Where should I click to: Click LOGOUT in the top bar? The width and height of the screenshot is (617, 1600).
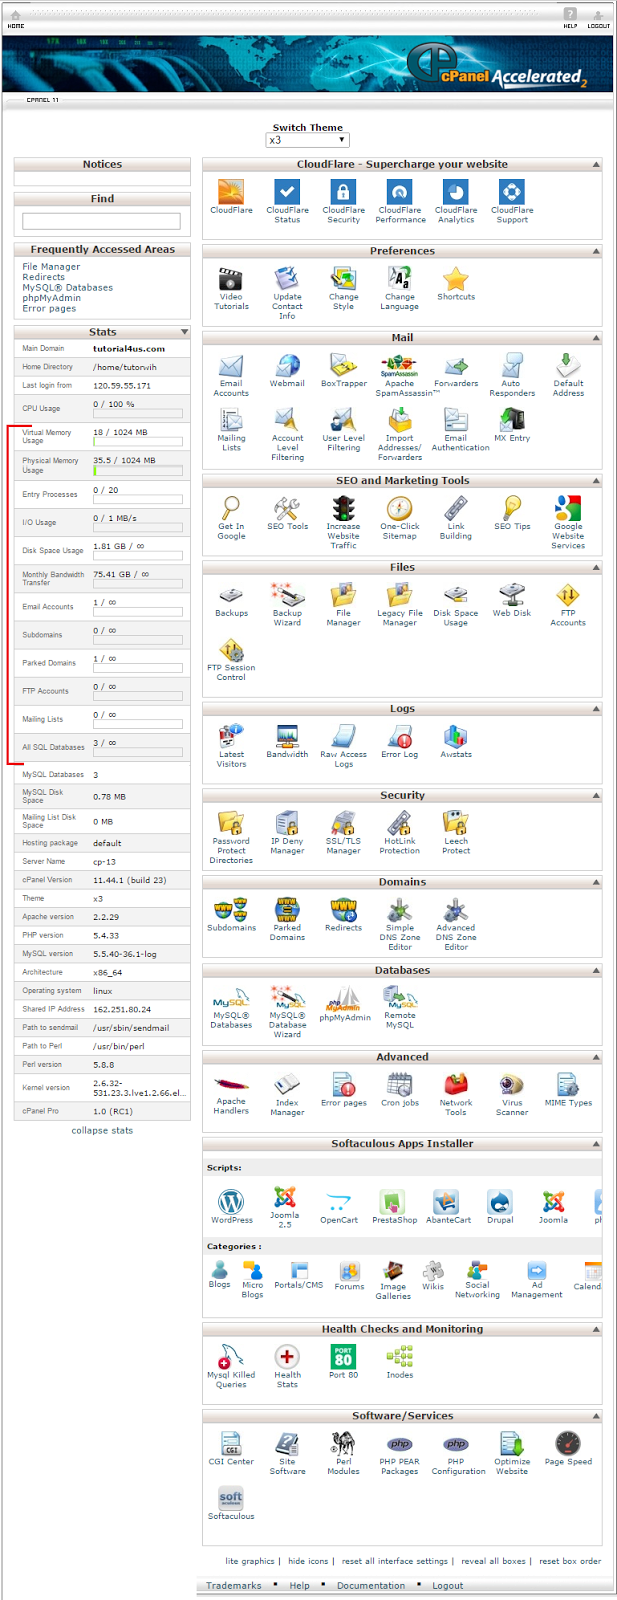[x=599, y=18]
